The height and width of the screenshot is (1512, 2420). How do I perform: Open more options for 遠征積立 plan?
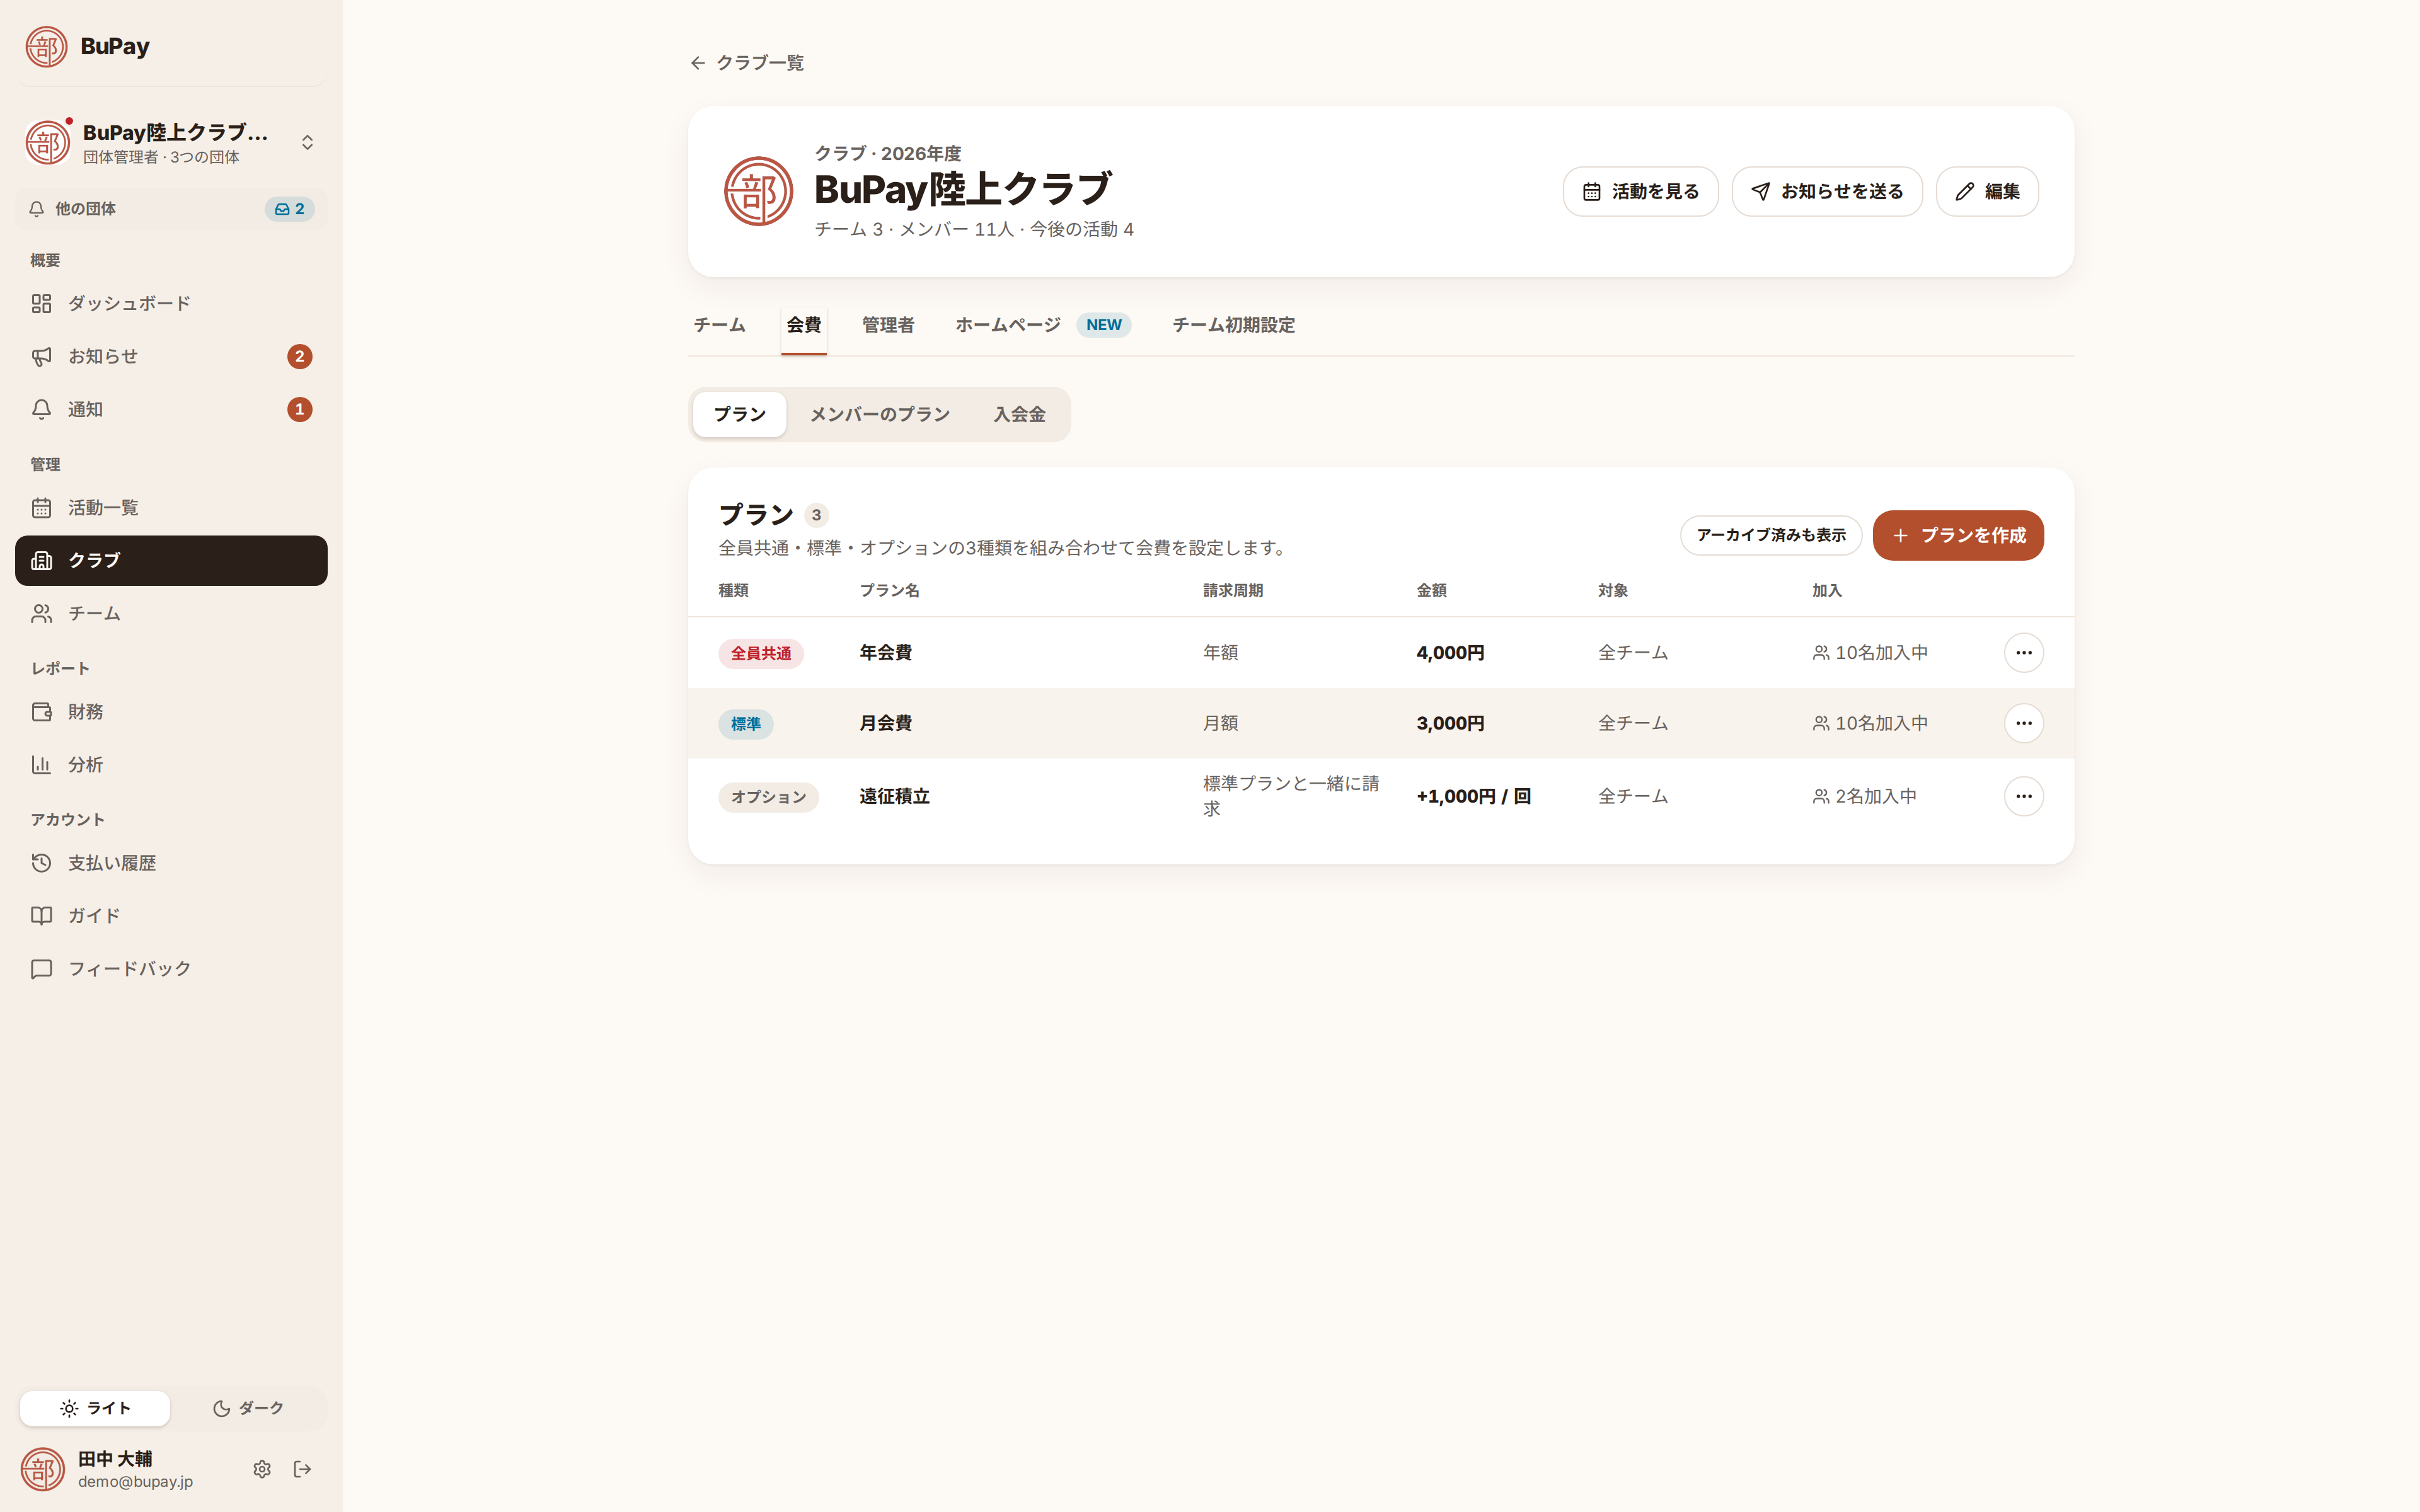(2023, 797)
